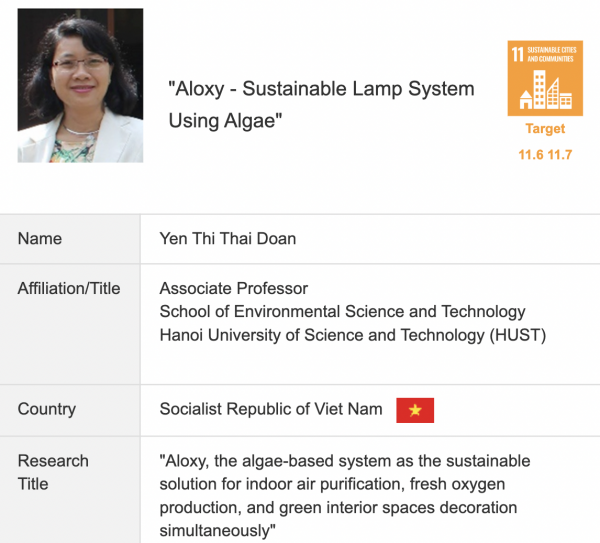Click the "Country" row label
Screen dimensions: 600x543
click(47, 409)
